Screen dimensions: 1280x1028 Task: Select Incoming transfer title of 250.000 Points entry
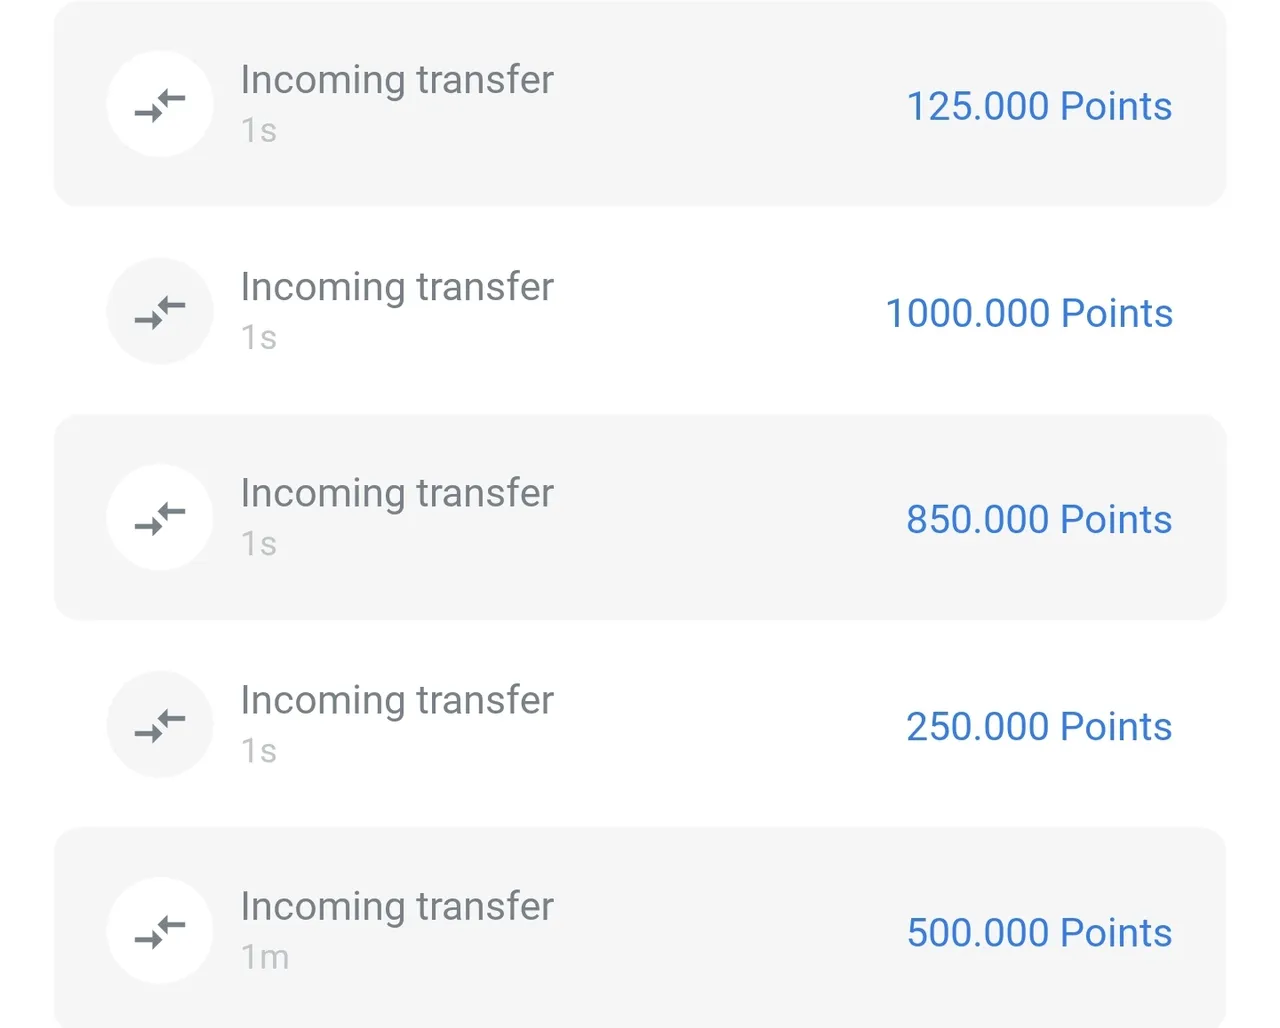pyautogui.click(x=397, y=700)
